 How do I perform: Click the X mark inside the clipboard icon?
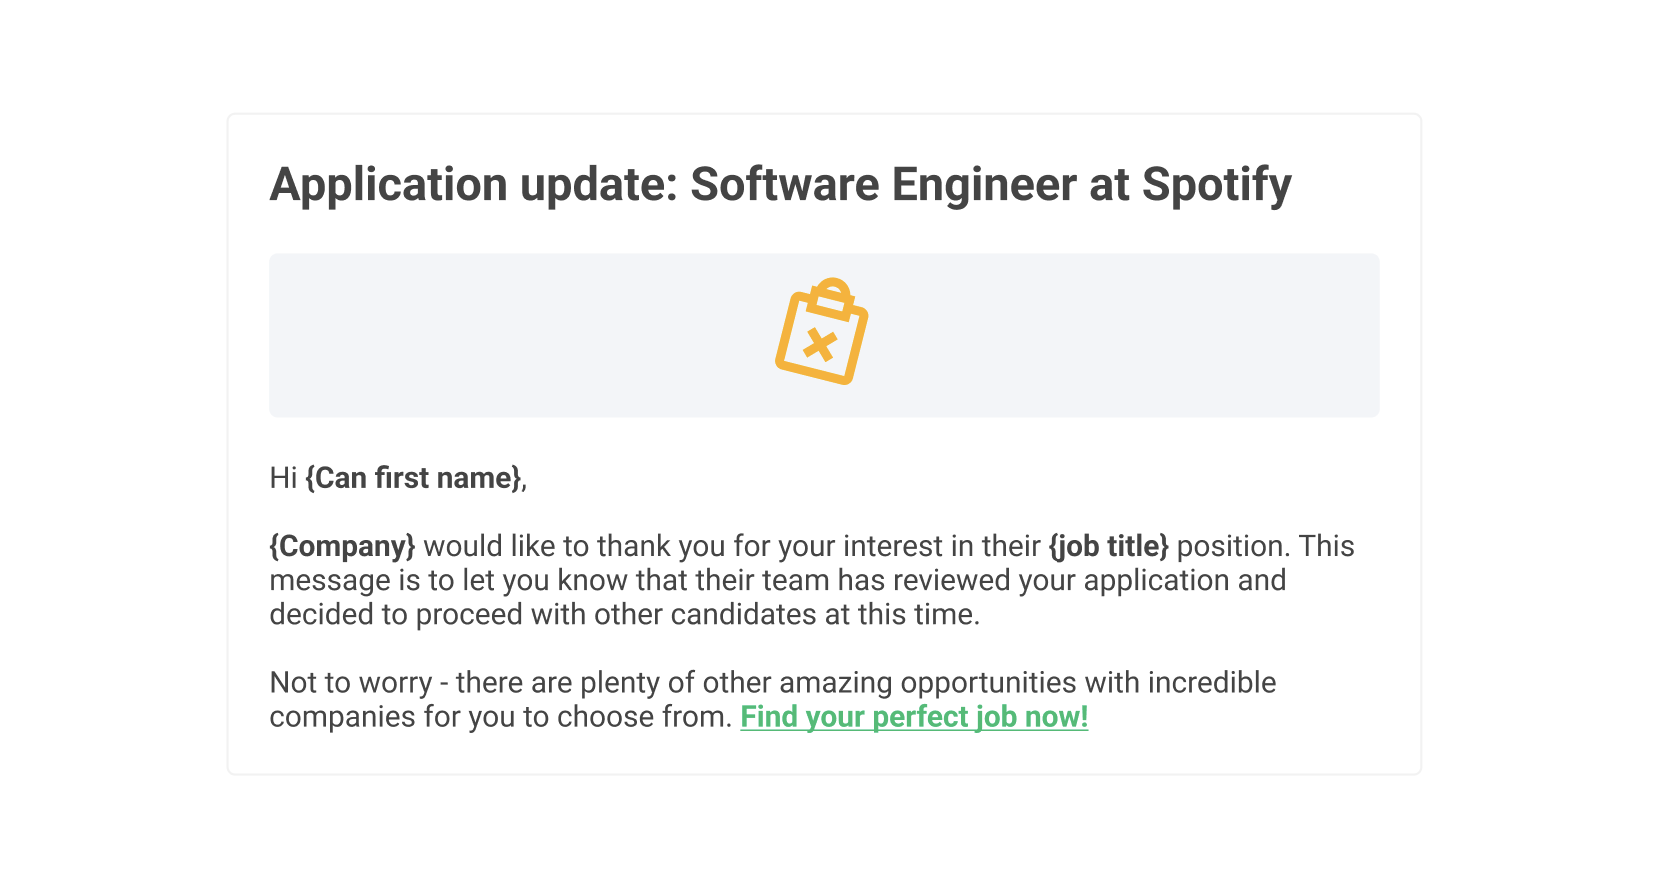[820, 345]
